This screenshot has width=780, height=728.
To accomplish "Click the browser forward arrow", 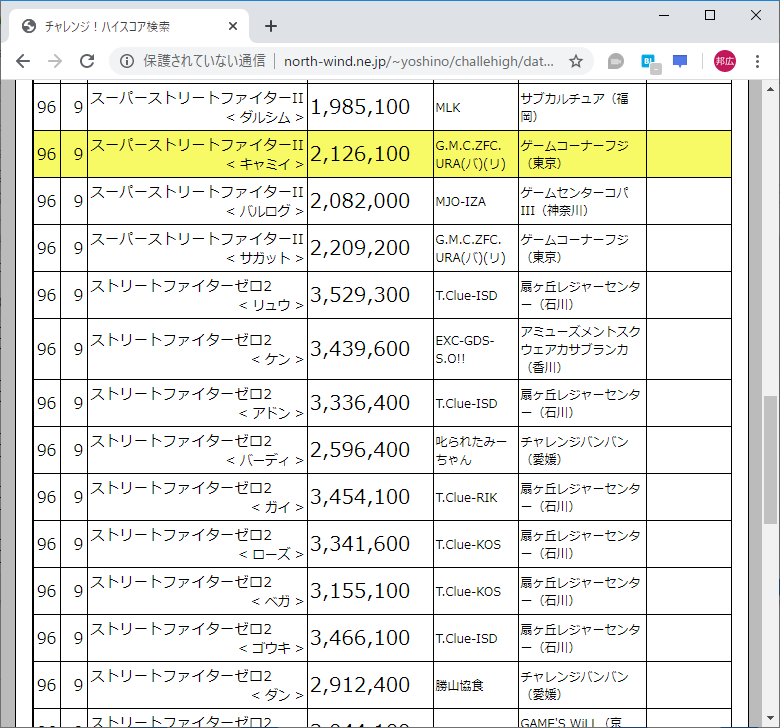I will pos(55,61).
